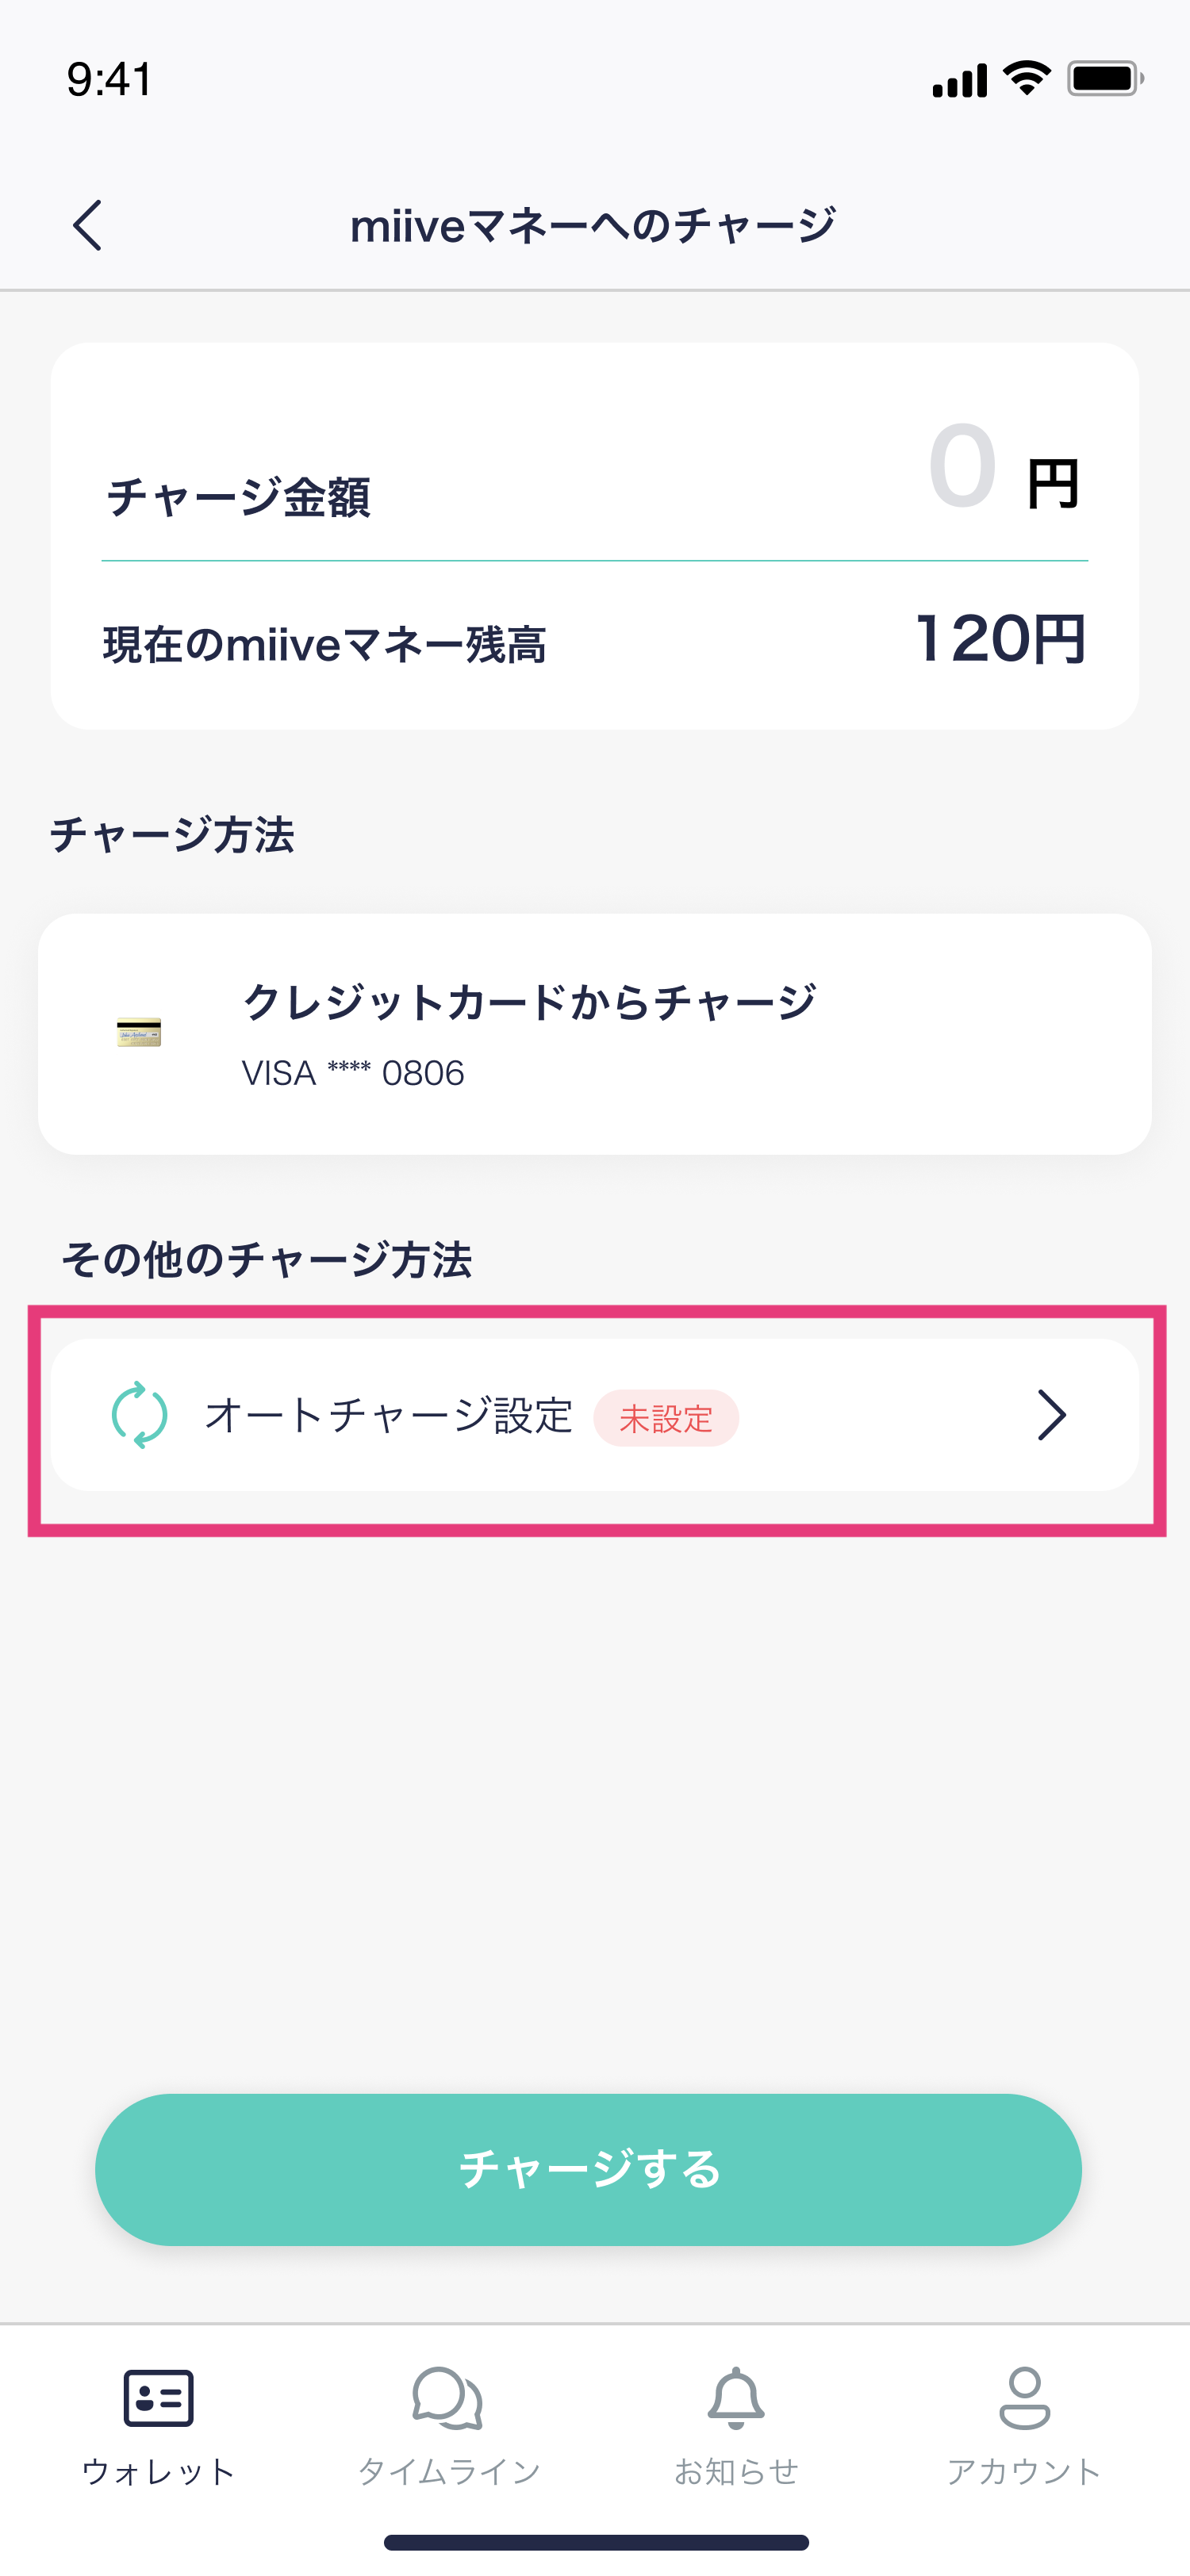Select クレジットカードからチャージ method
Viewport: 1190px width, 2576px height.
530,1002
